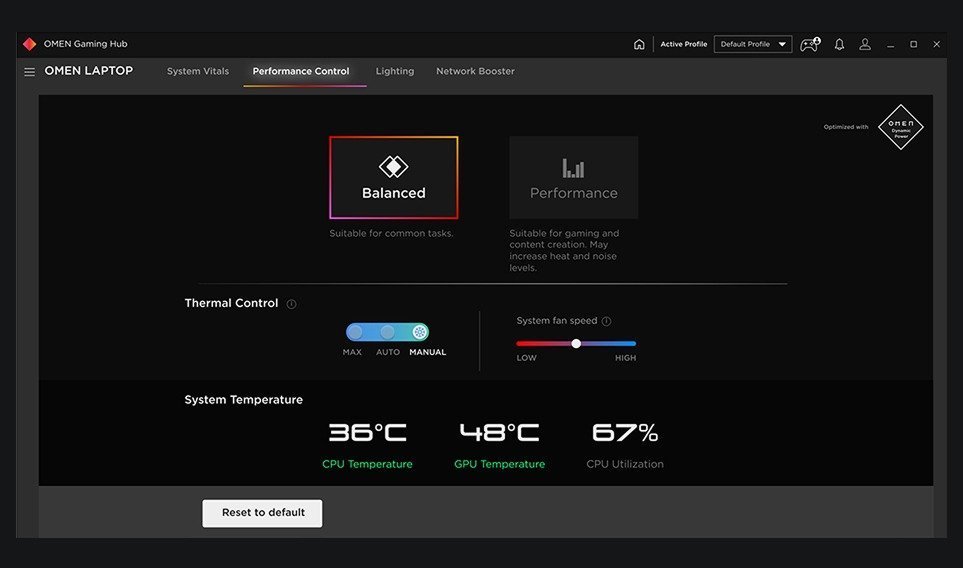Open the Network Booster tab
The height and width of the screenshot is (568, 963).
pos(475,71)
